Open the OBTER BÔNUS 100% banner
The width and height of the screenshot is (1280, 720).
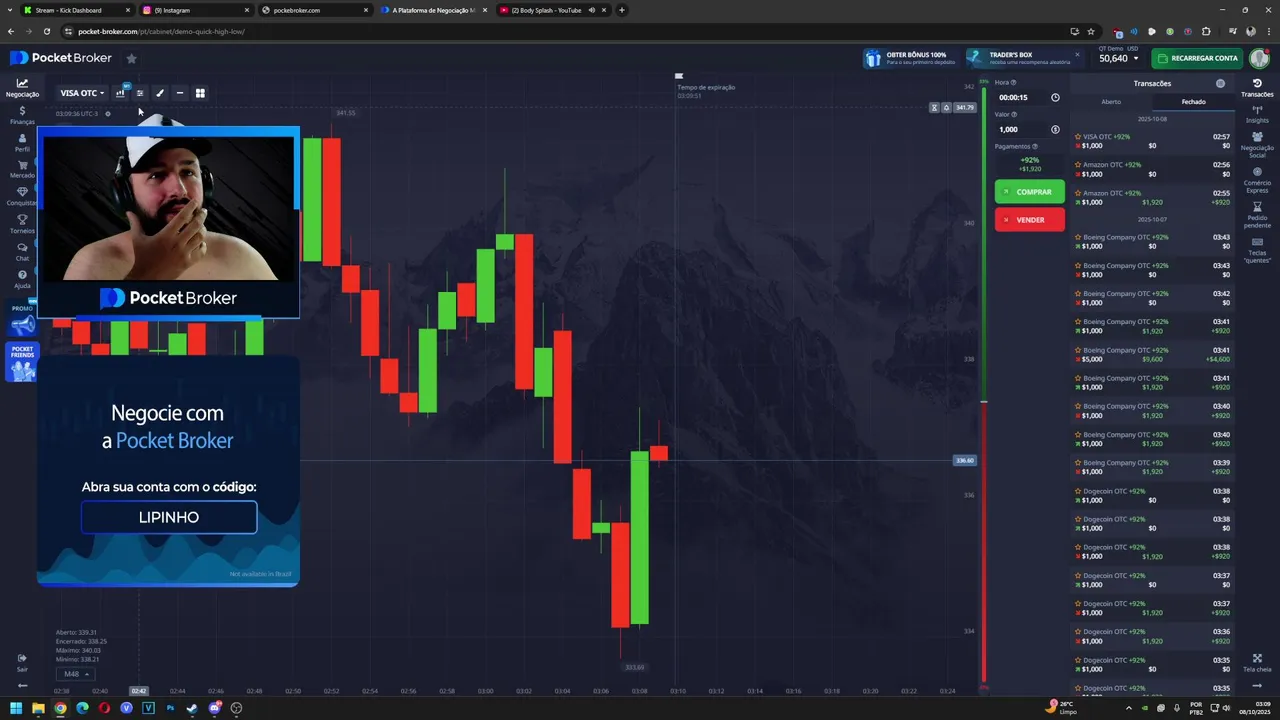pyautogui.click(x=909, y=58)
